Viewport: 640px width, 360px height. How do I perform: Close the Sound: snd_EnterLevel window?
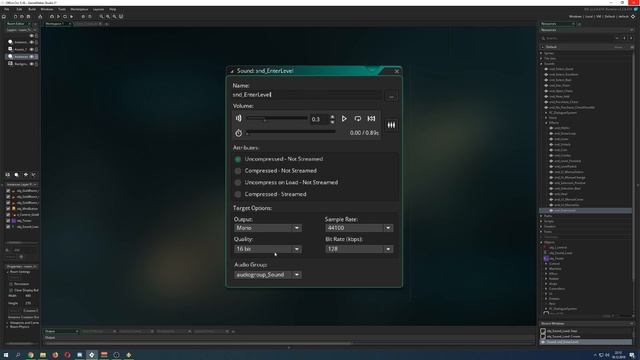(397, 71)
